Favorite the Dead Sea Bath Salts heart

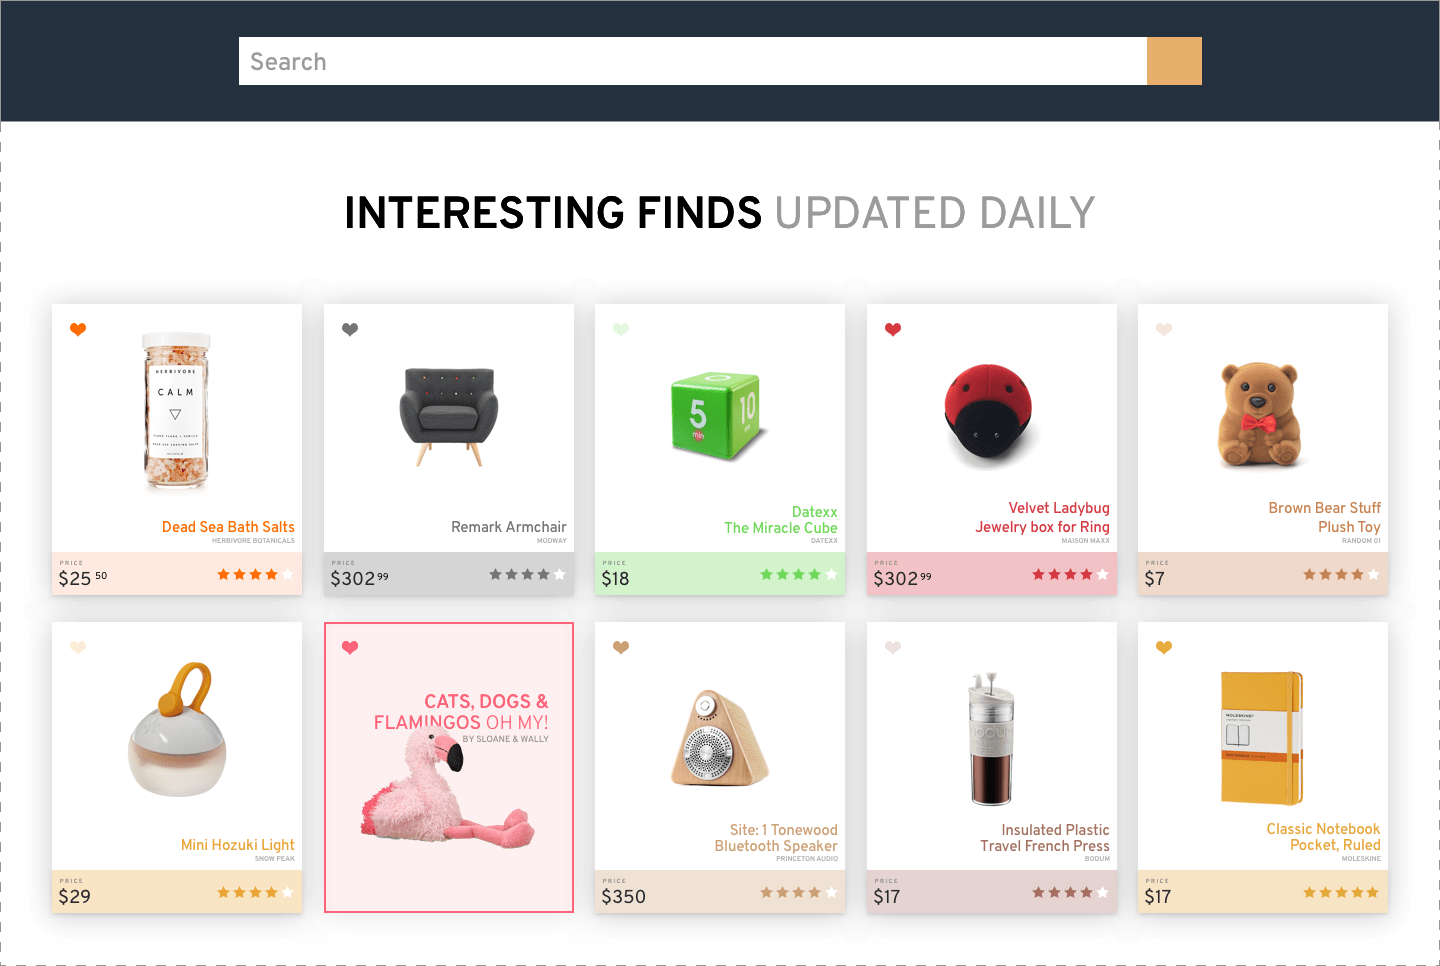[78, 329]
